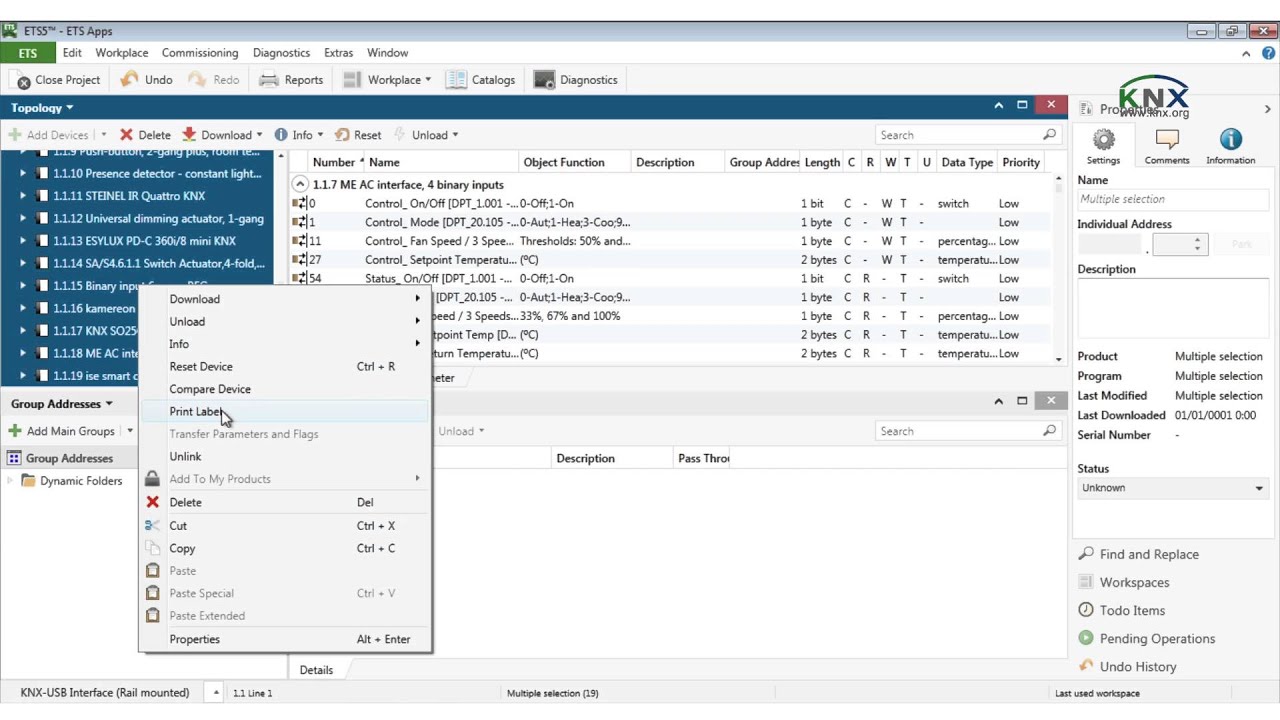Image resolution: width=1280 pixels, height=720 pixels.
Task: Choose Reset Device from context menu
Action: click(x=285, y=366)
